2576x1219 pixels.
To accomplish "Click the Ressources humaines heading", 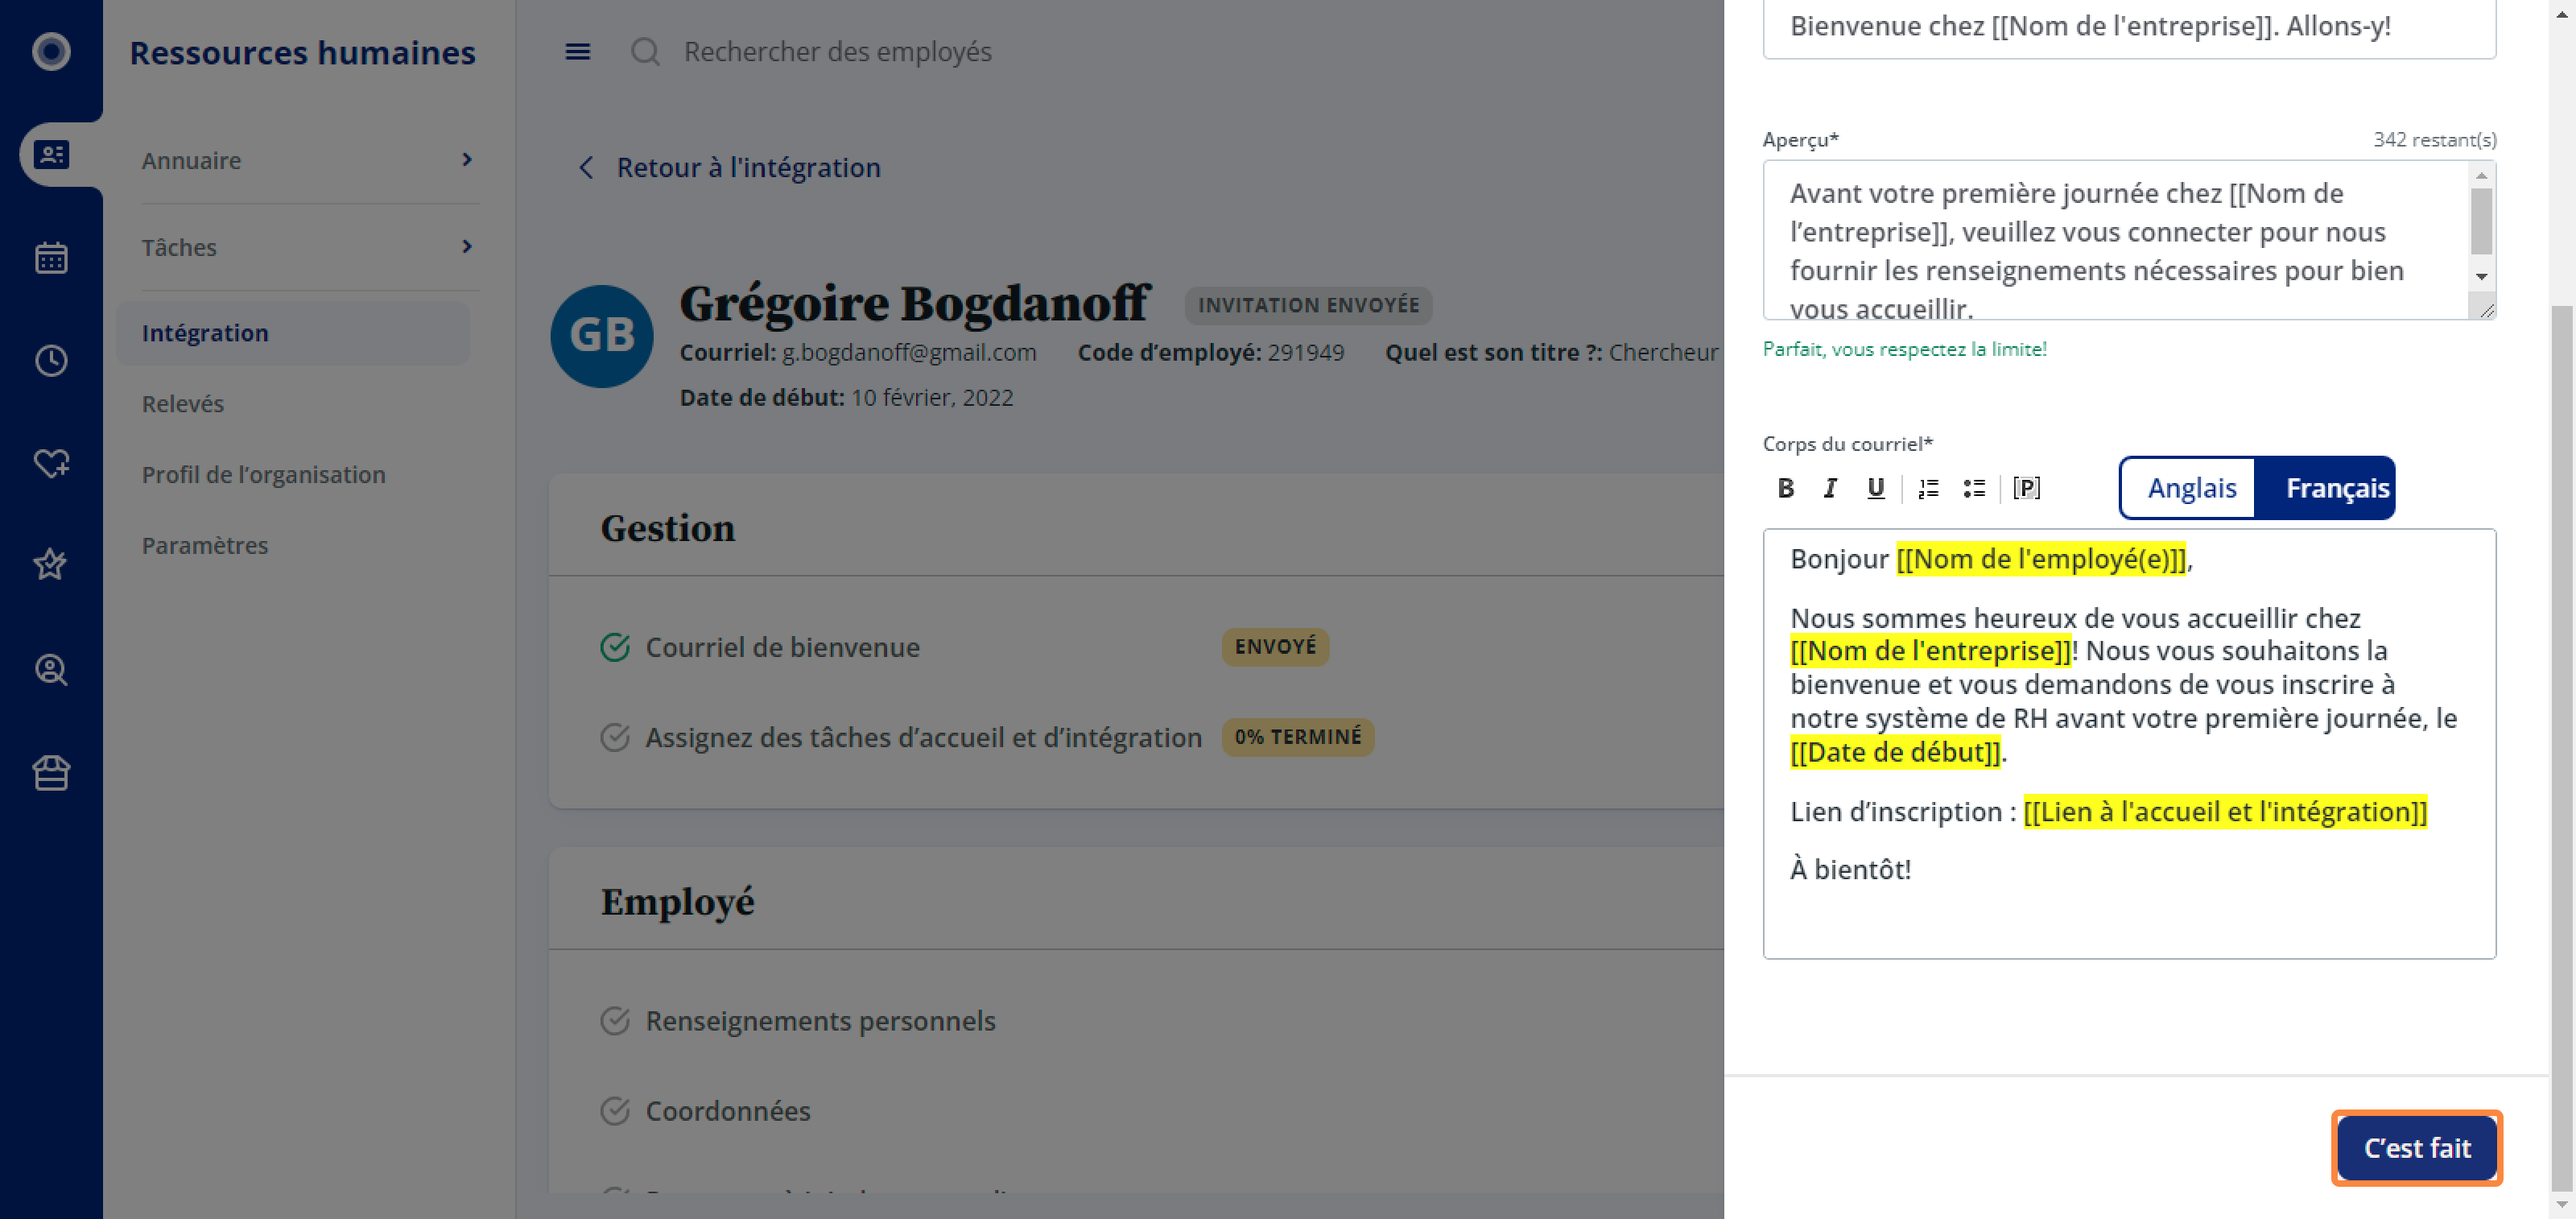I will tap(303, 52).
